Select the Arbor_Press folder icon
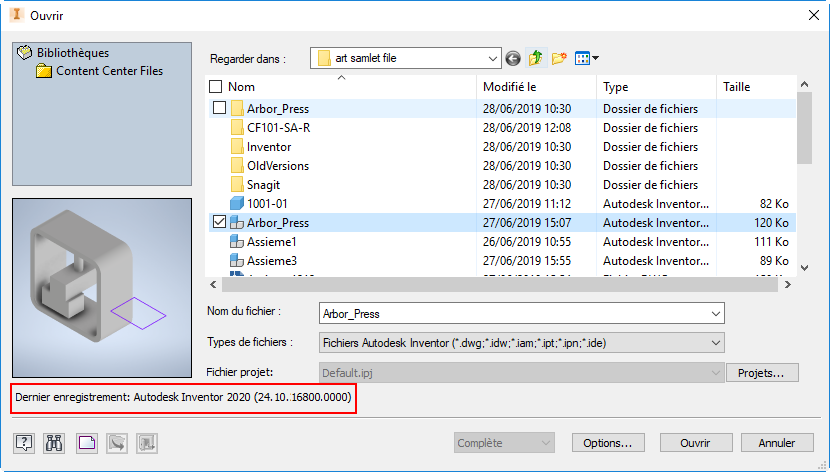This screenshot has width=830, height=472. [x=237, y=108]
